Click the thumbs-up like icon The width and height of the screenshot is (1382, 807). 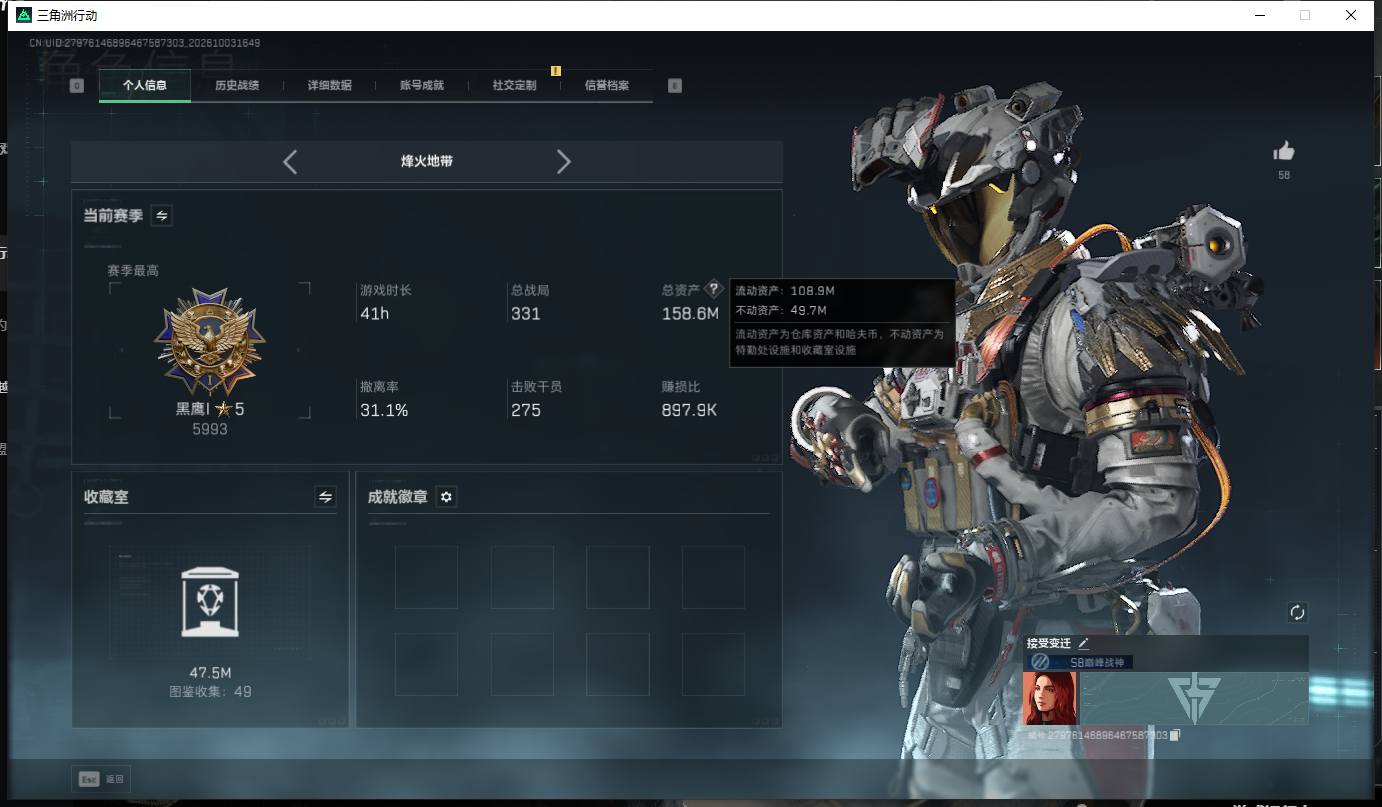[x=1284, y=151]
